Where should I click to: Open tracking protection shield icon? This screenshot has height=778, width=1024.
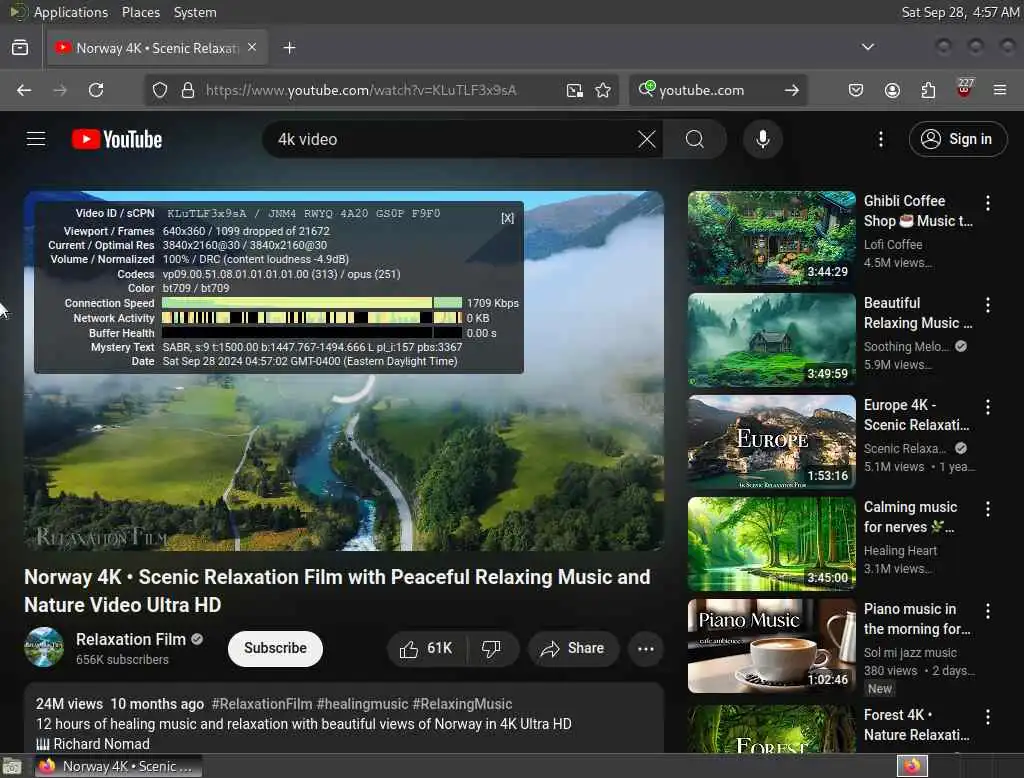(160, 90)
